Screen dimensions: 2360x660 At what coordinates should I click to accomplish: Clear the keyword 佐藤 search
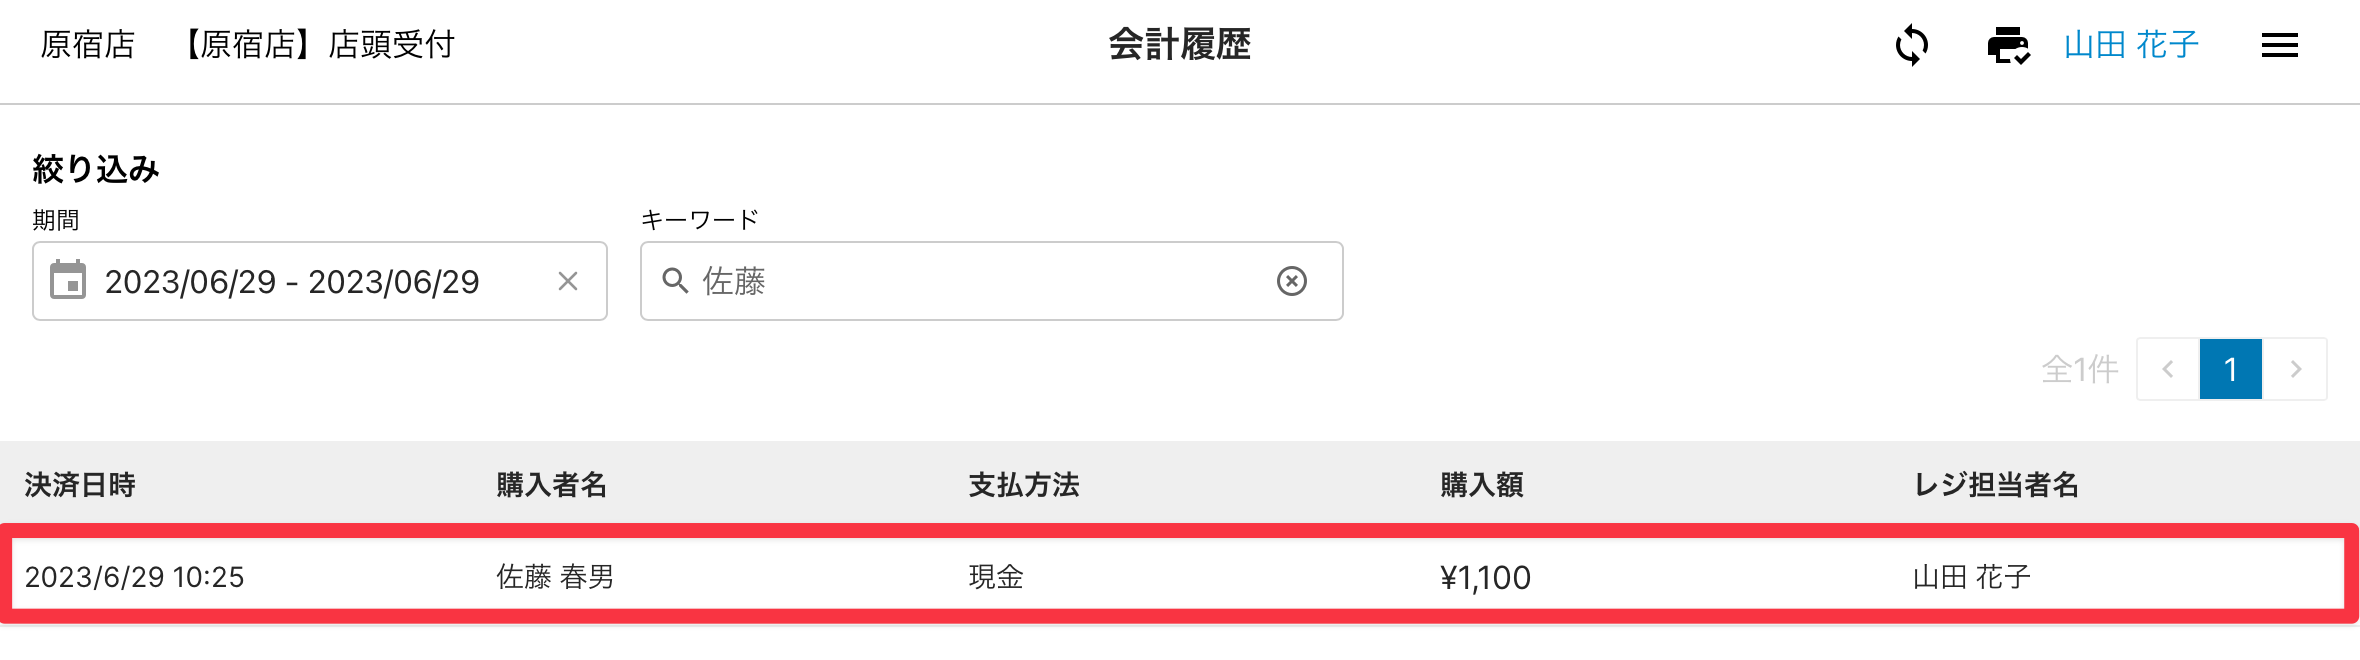pos(1291,281)
